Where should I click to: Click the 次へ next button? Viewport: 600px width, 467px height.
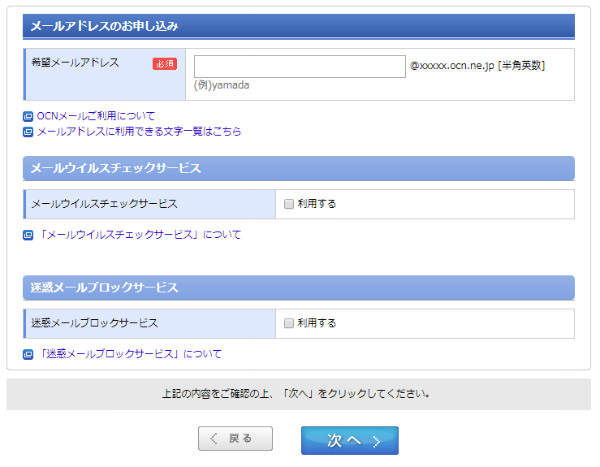pyautogui.click(x=350, y=441)
